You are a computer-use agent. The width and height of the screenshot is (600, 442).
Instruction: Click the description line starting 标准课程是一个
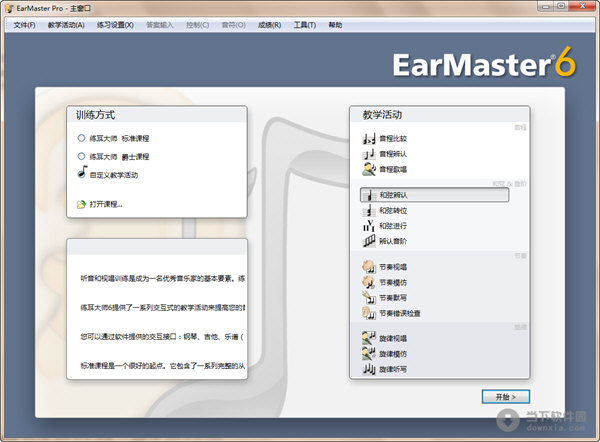pos(163,366)
